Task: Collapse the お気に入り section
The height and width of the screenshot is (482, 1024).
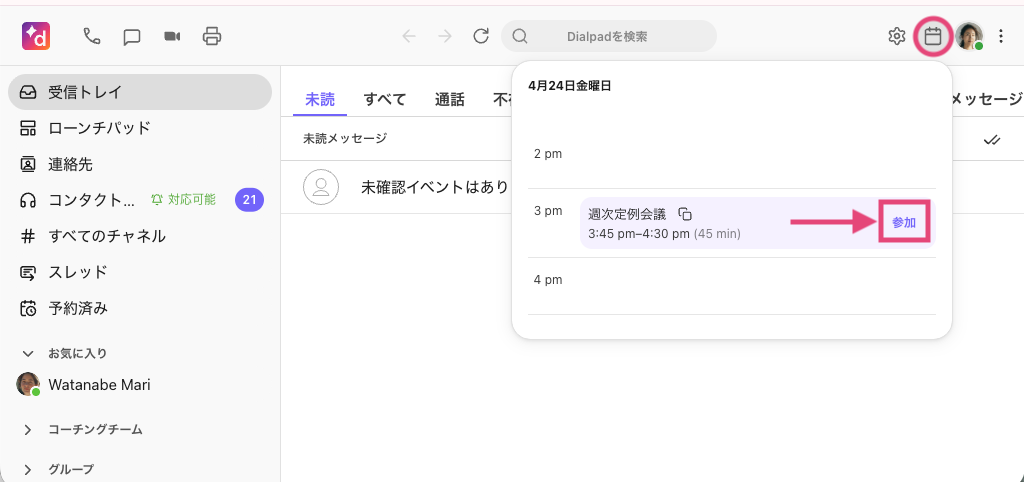Action: [28, 353]
